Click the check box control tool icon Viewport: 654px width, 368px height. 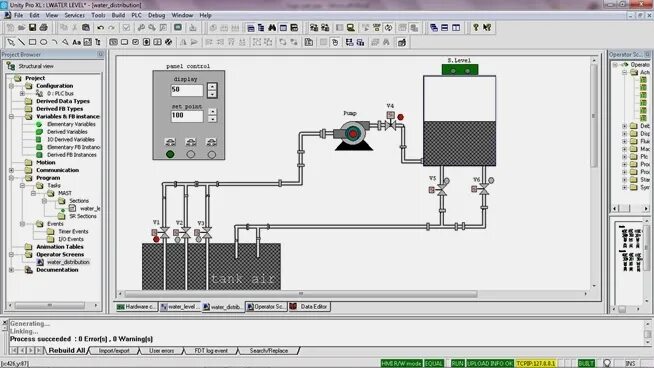136,42
